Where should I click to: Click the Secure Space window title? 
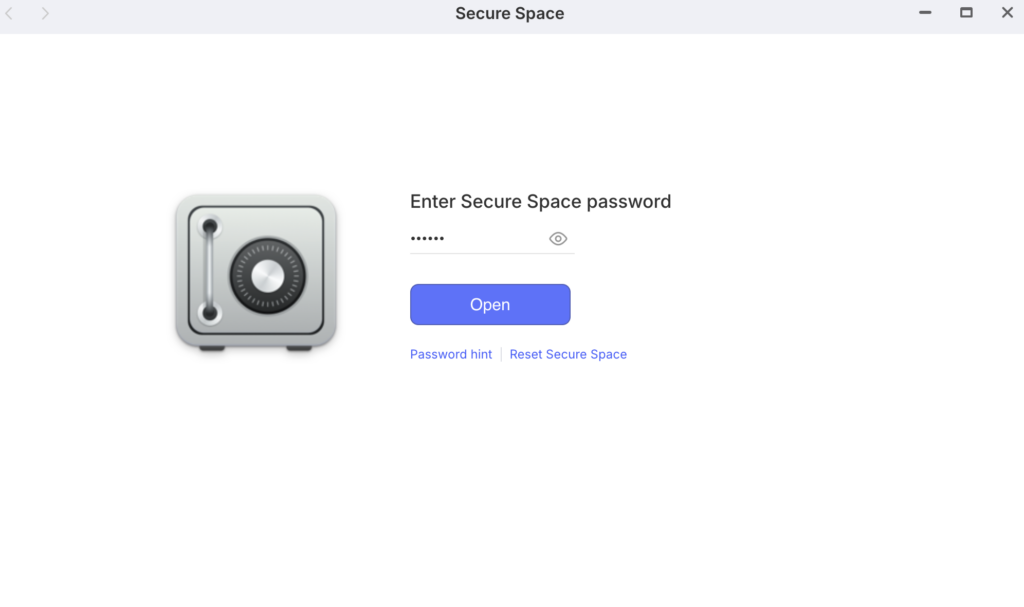coord(510,14)
